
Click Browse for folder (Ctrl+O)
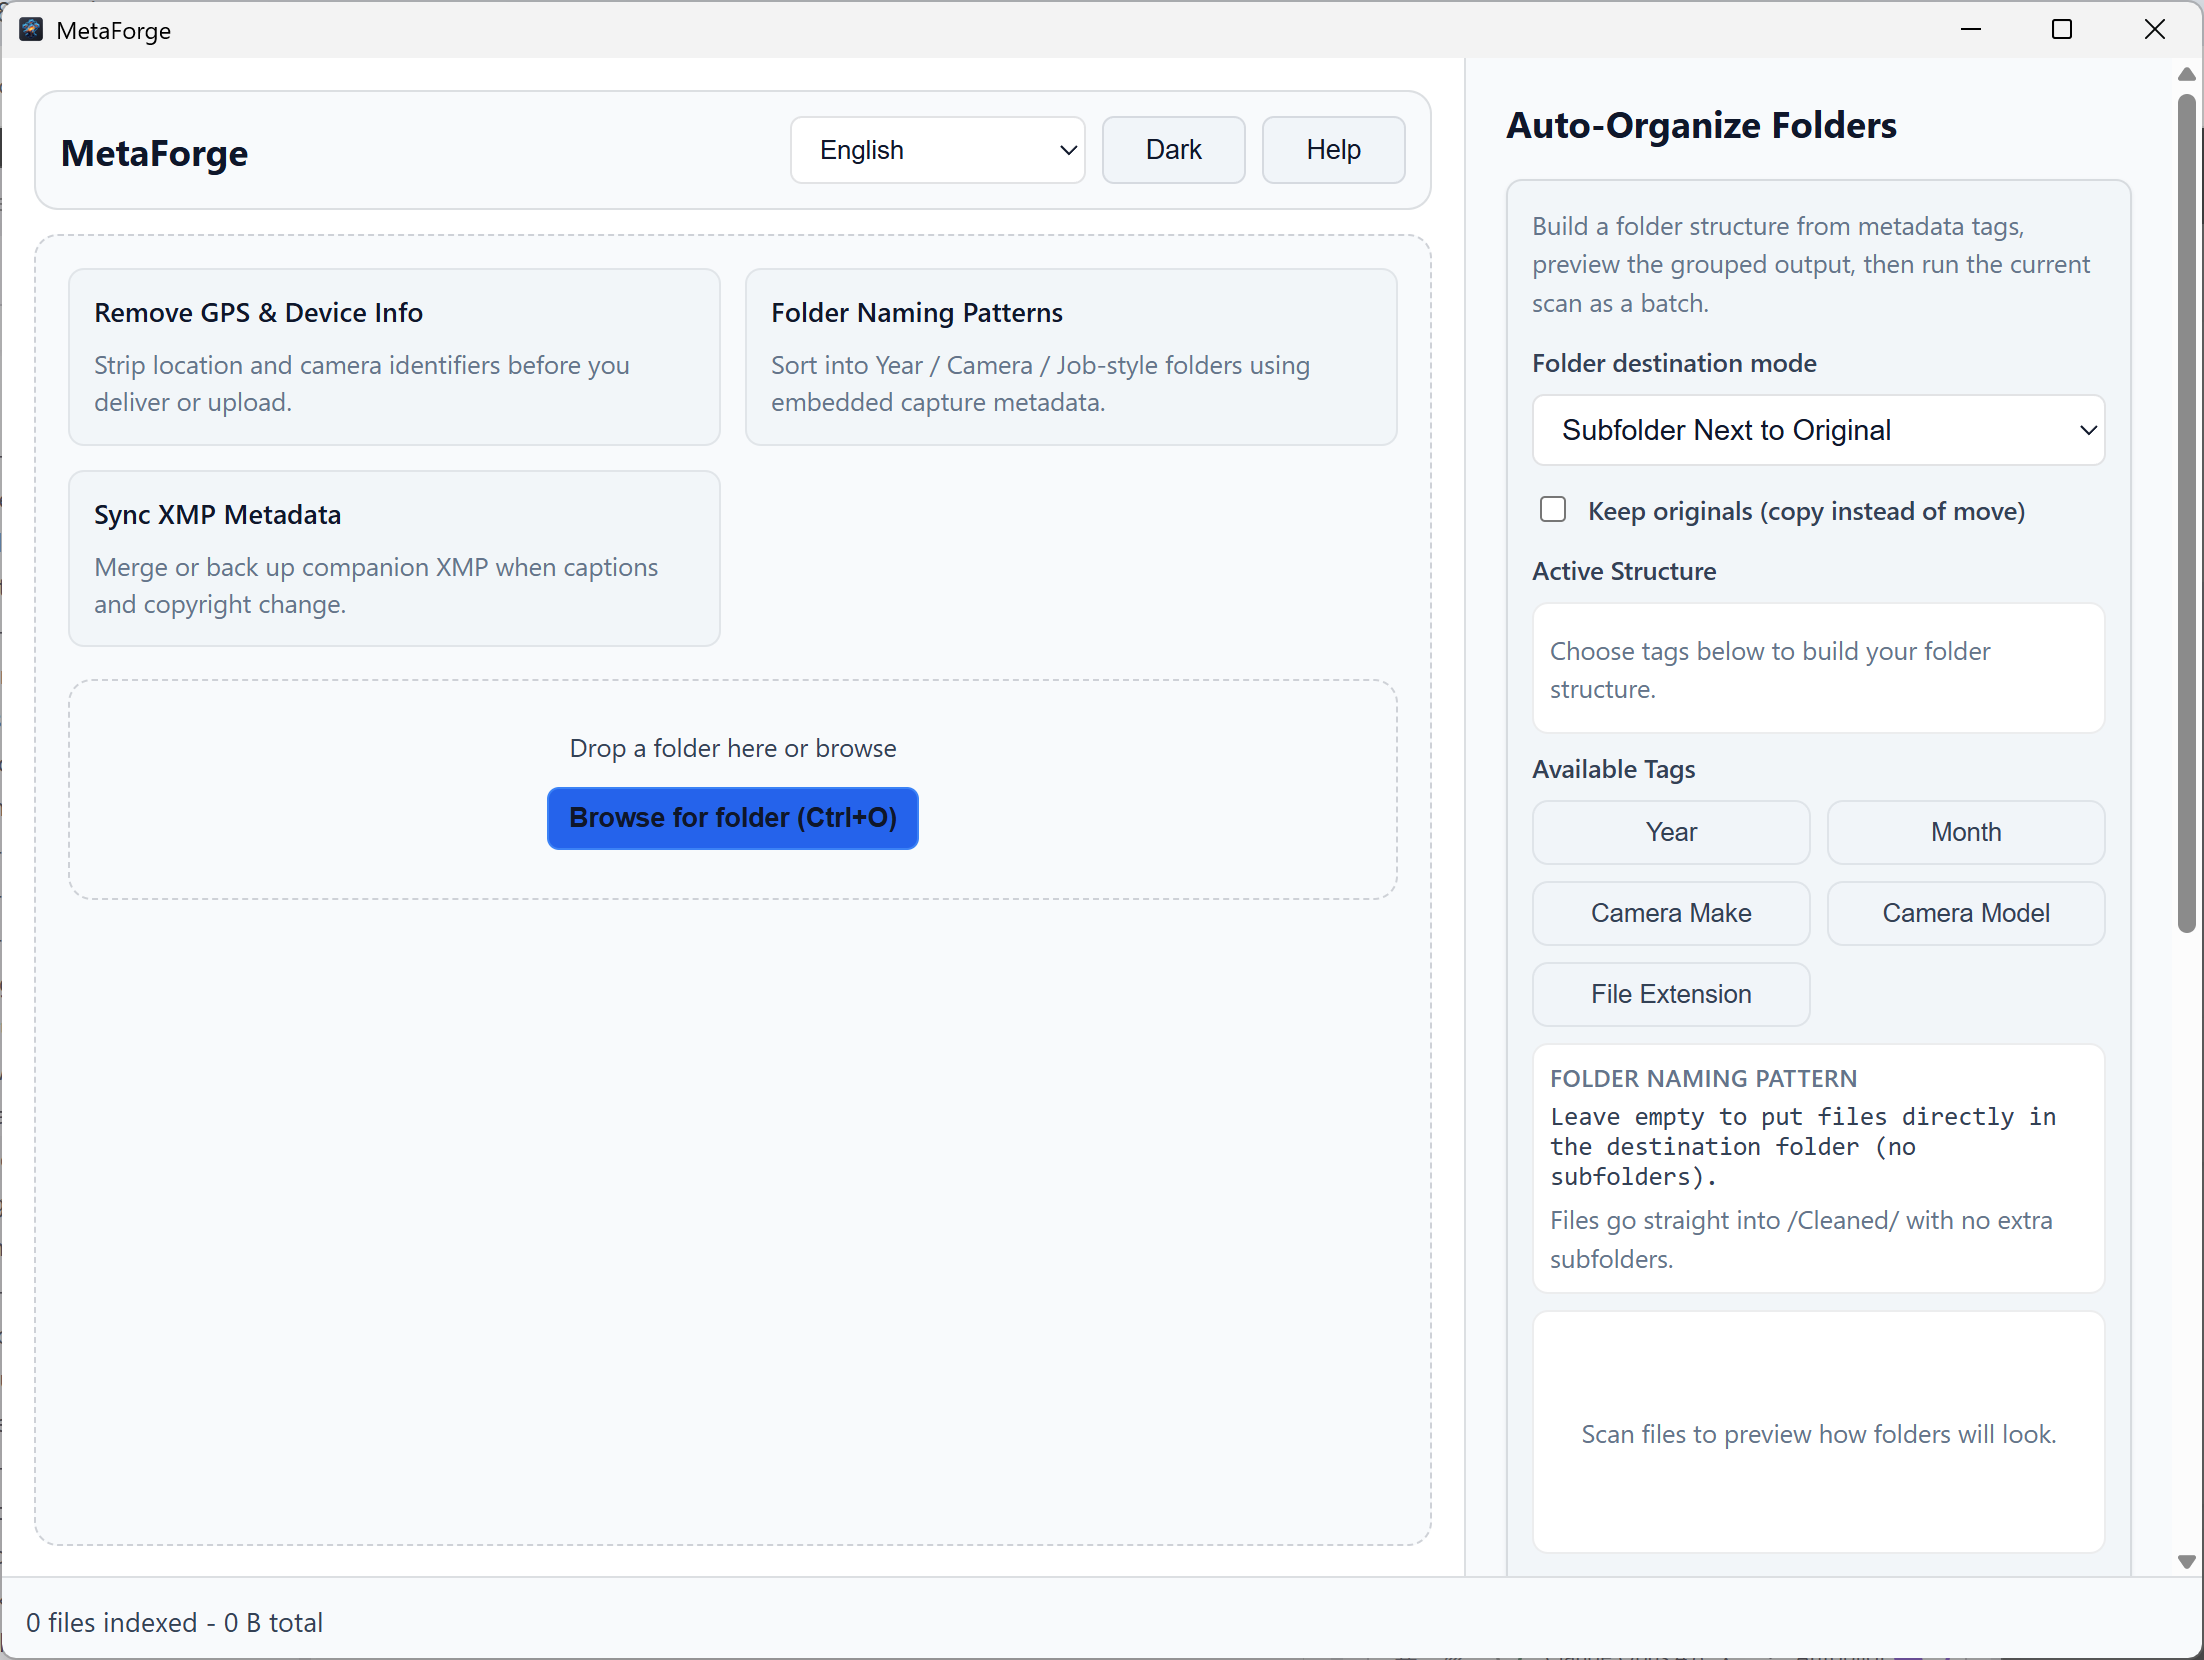point(733,818)
